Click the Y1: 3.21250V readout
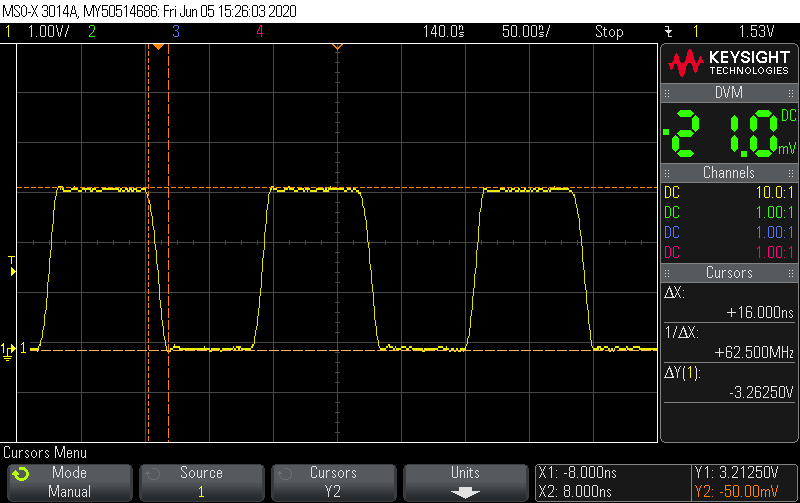The height and width of the screenshot is (503, 800). [736, 473]
